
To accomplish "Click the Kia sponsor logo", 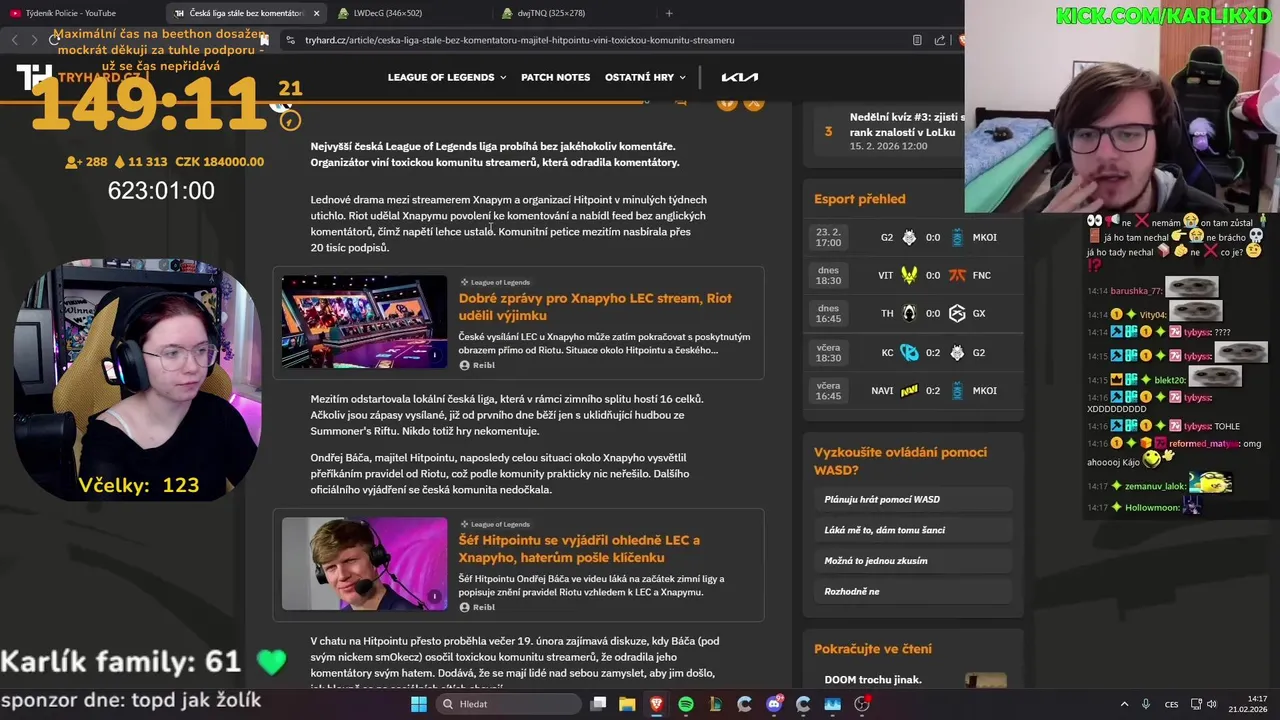I will [x=740, y=77].
